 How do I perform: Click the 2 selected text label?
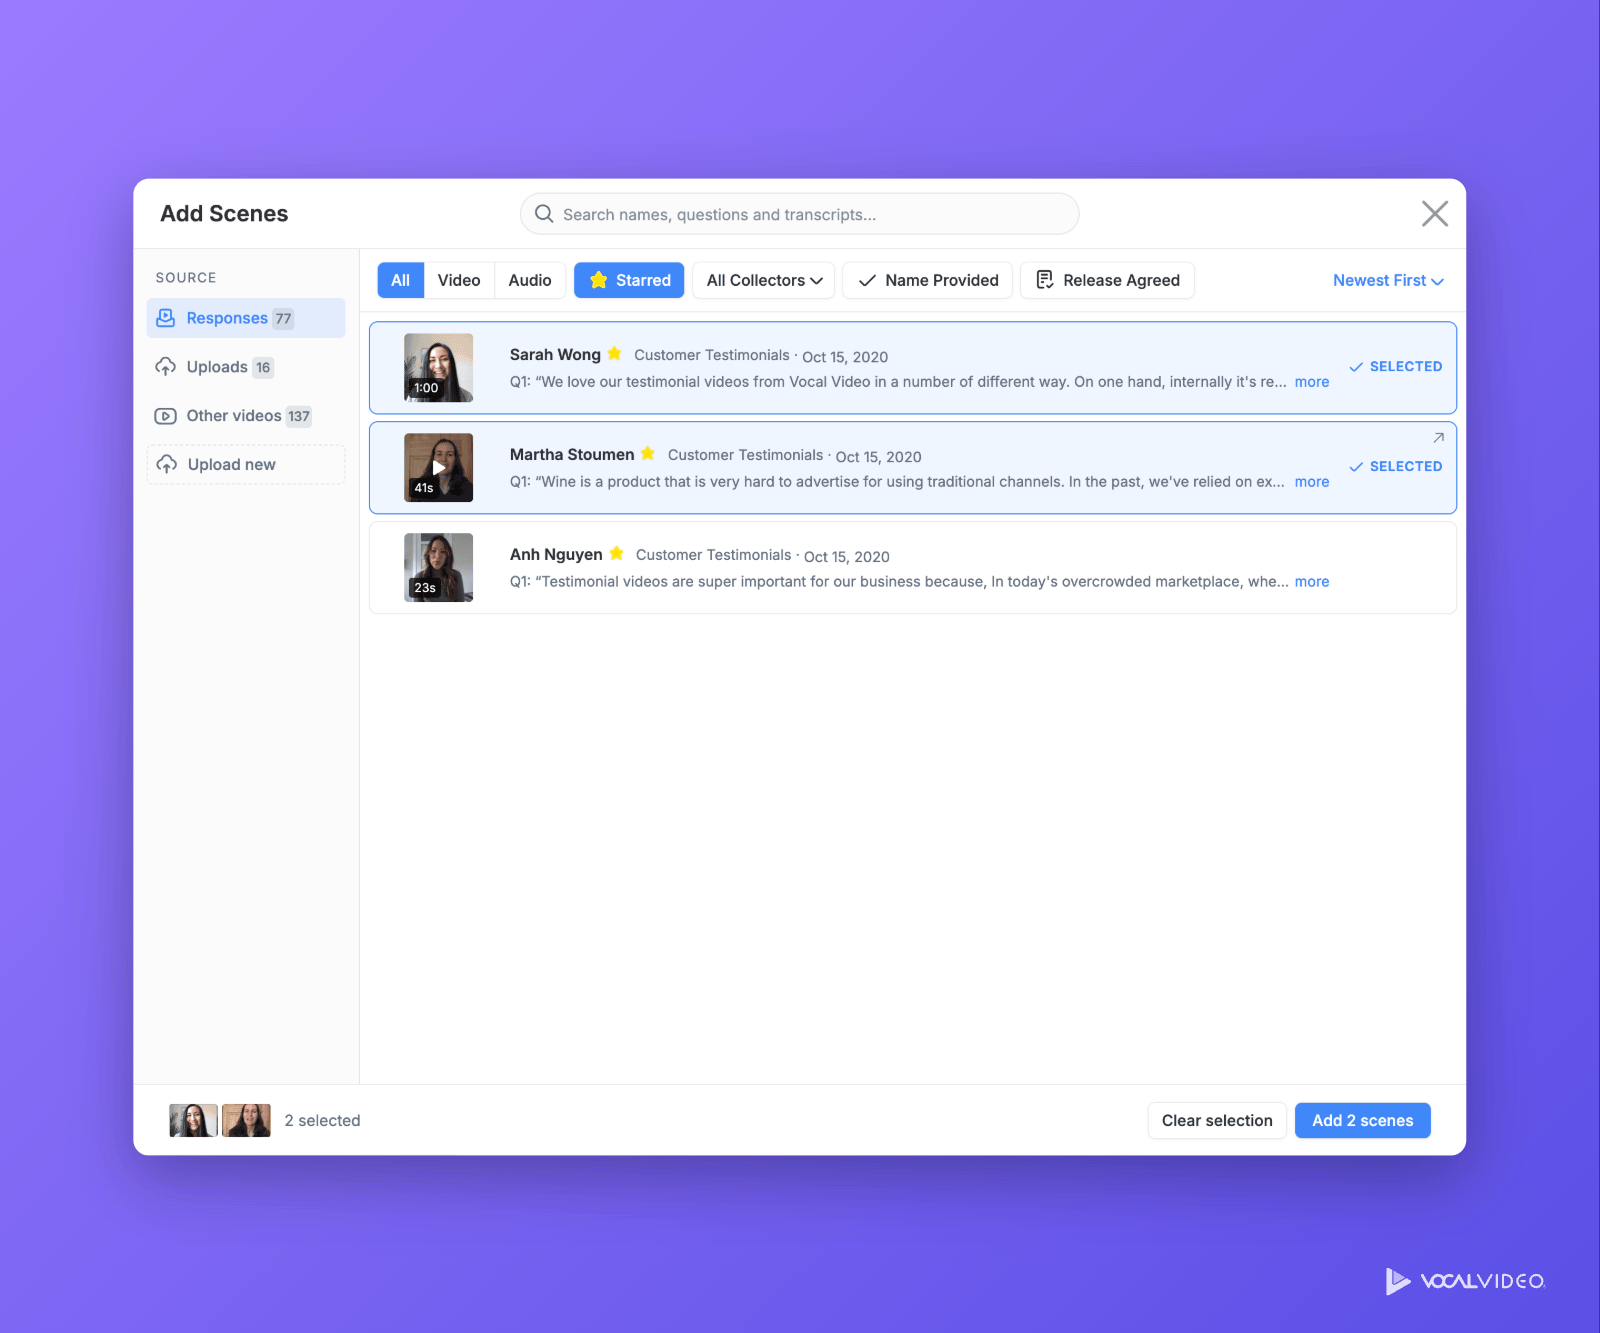322,1121
